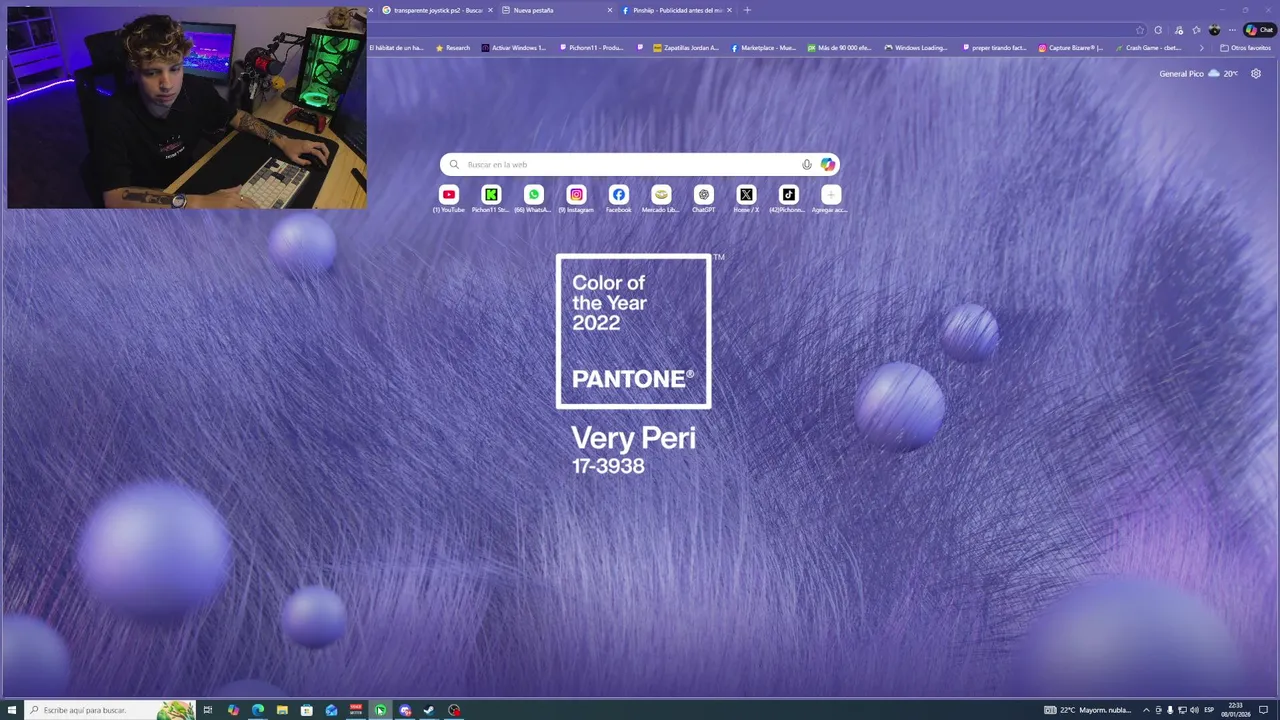Open the General Pico weather widget
The image size is (1280, 720).
click(1198, 74)
